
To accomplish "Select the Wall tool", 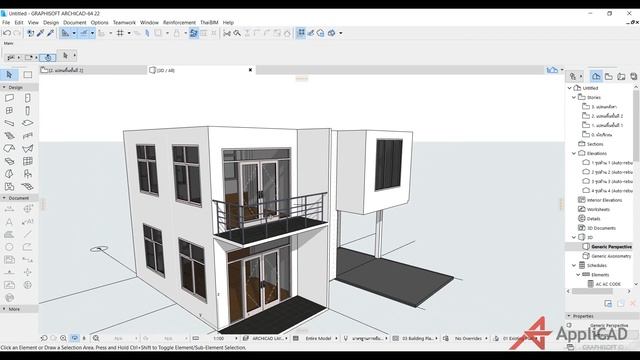I will click(9, 98).
